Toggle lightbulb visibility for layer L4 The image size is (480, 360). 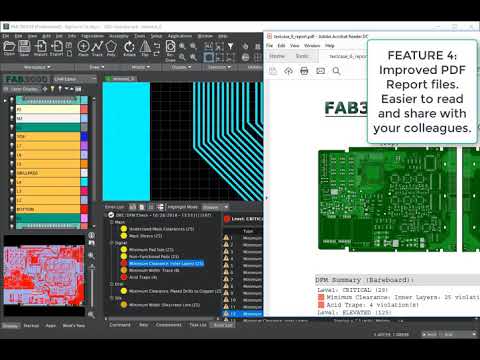click(x=12, y=182)
